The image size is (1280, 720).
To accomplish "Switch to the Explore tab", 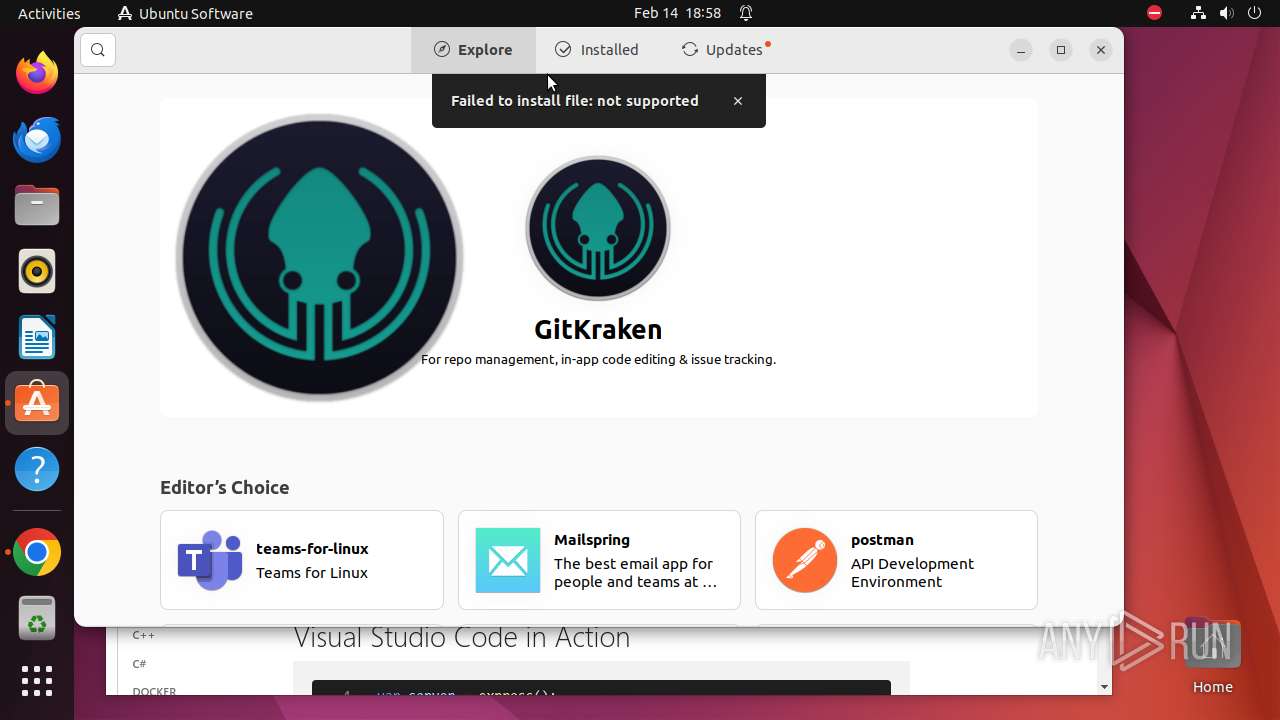I will [473, 50].
